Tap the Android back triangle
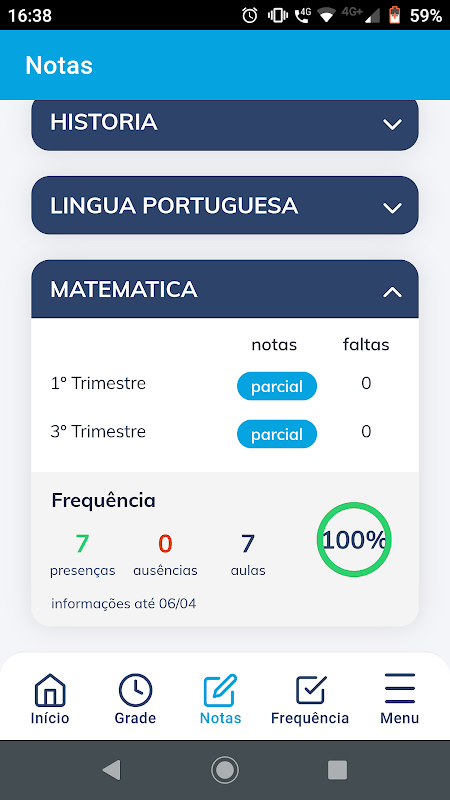450x800 pixels. tap(111, 770)
